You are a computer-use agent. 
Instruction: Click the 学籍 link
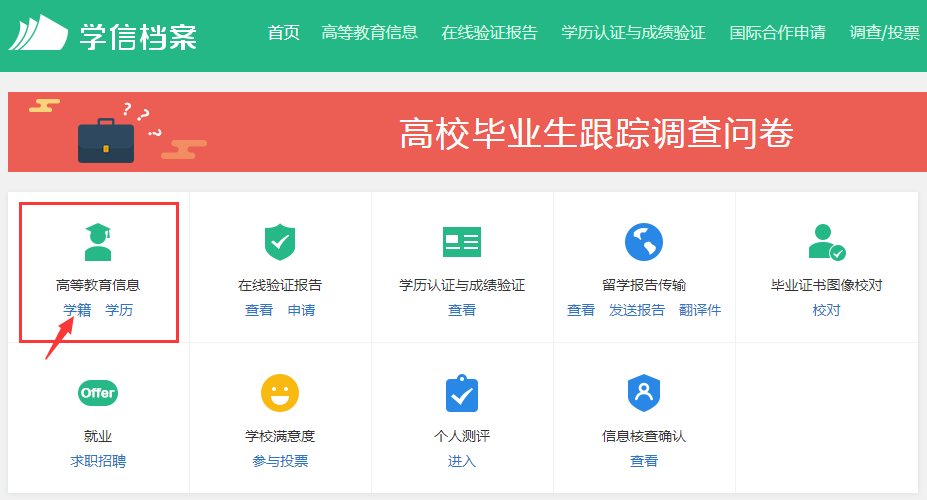pyautogui.click(x=77, y=310)
